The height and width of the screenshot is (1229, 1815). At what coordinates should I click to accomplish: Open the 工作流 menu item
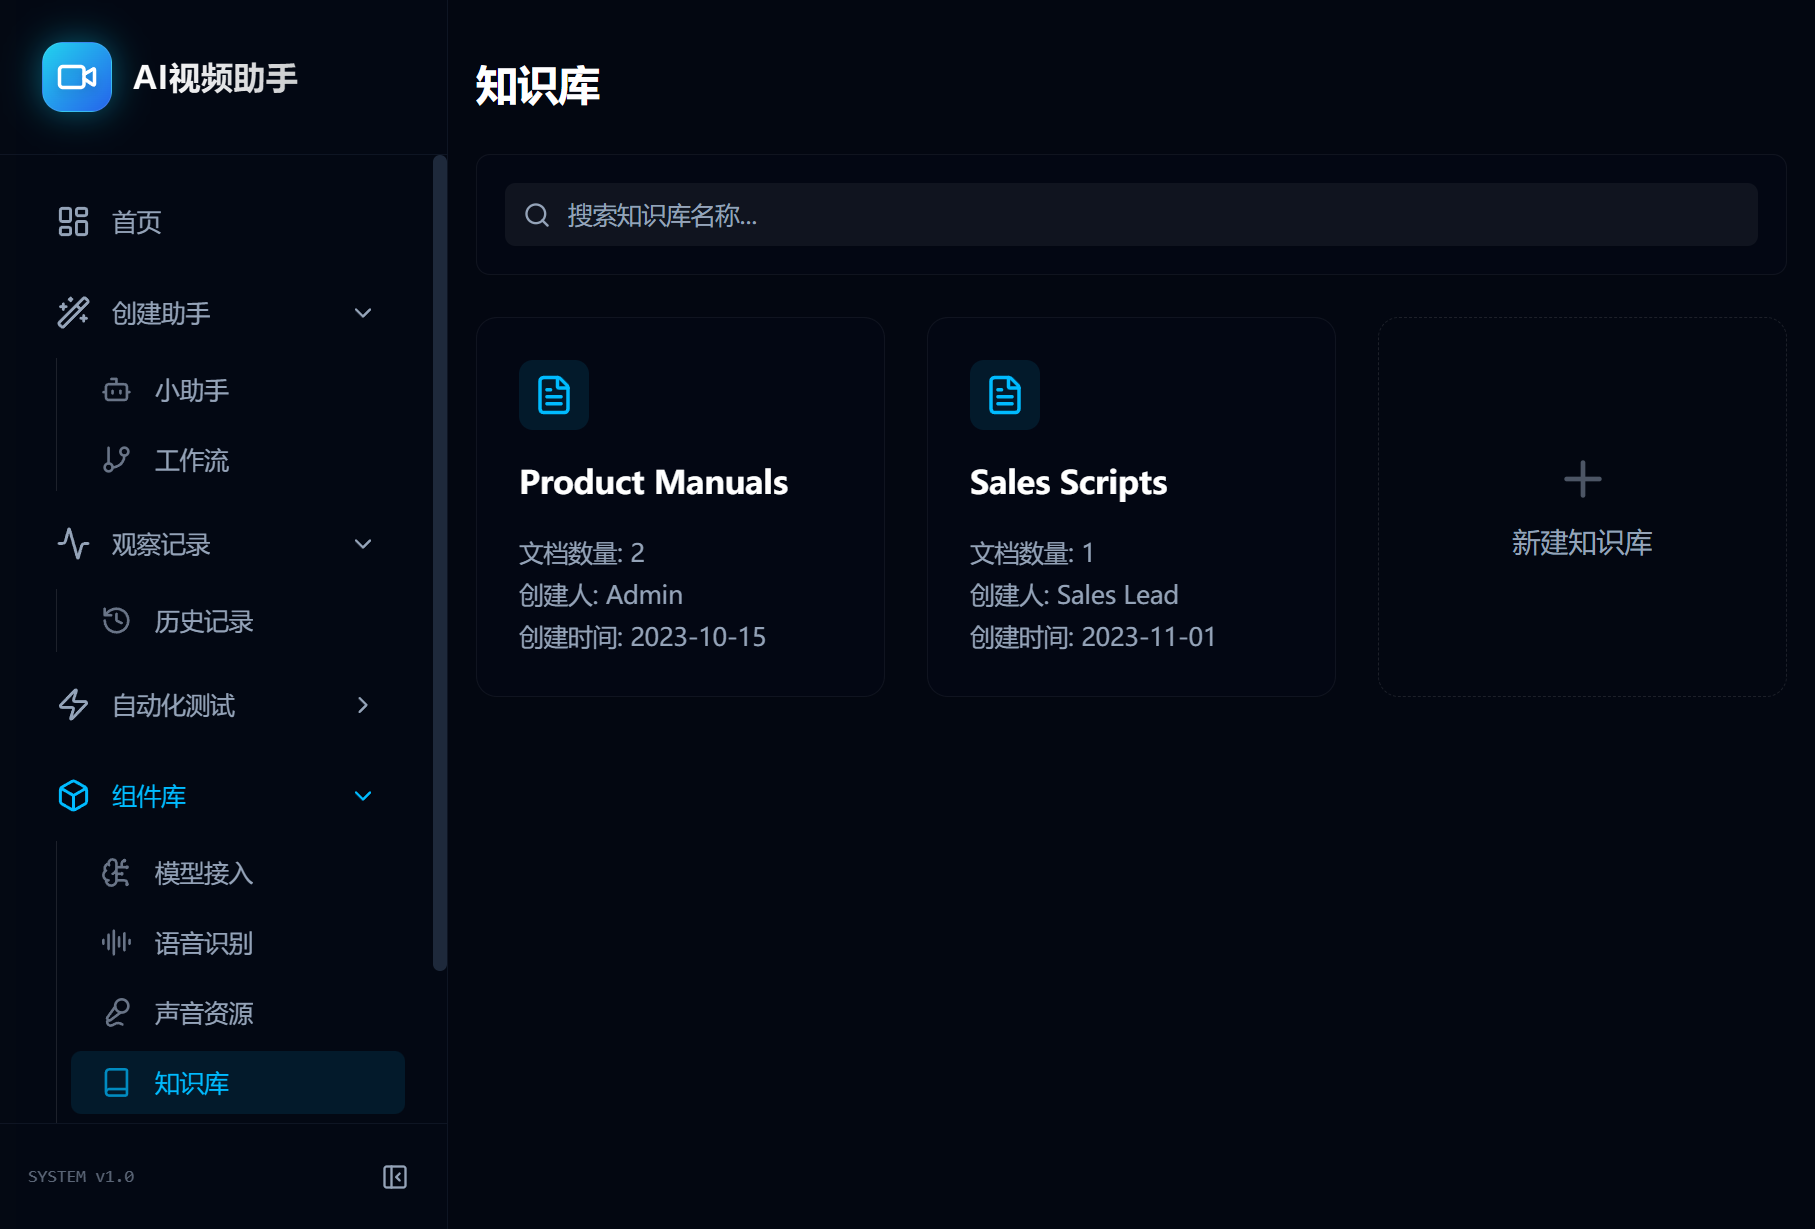(191, 460)
